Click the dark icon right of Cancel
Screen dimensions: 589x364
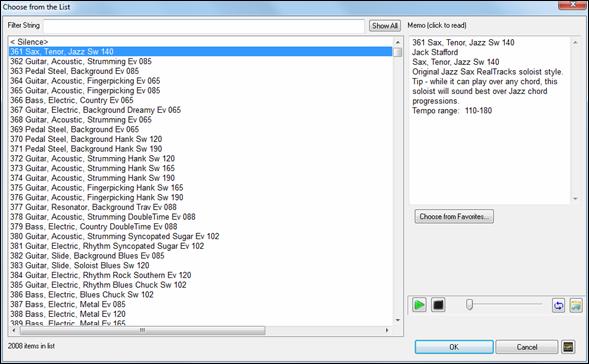(568, 347)
